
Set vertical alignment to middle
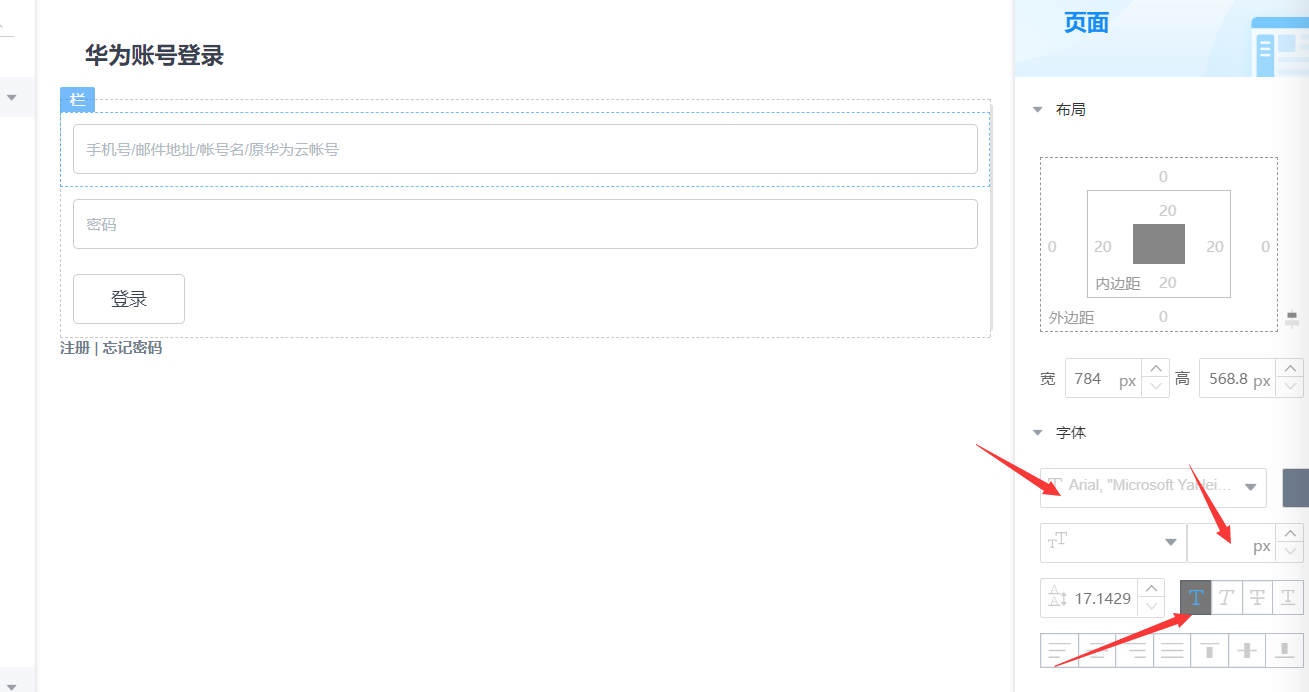click(1247, 651)
